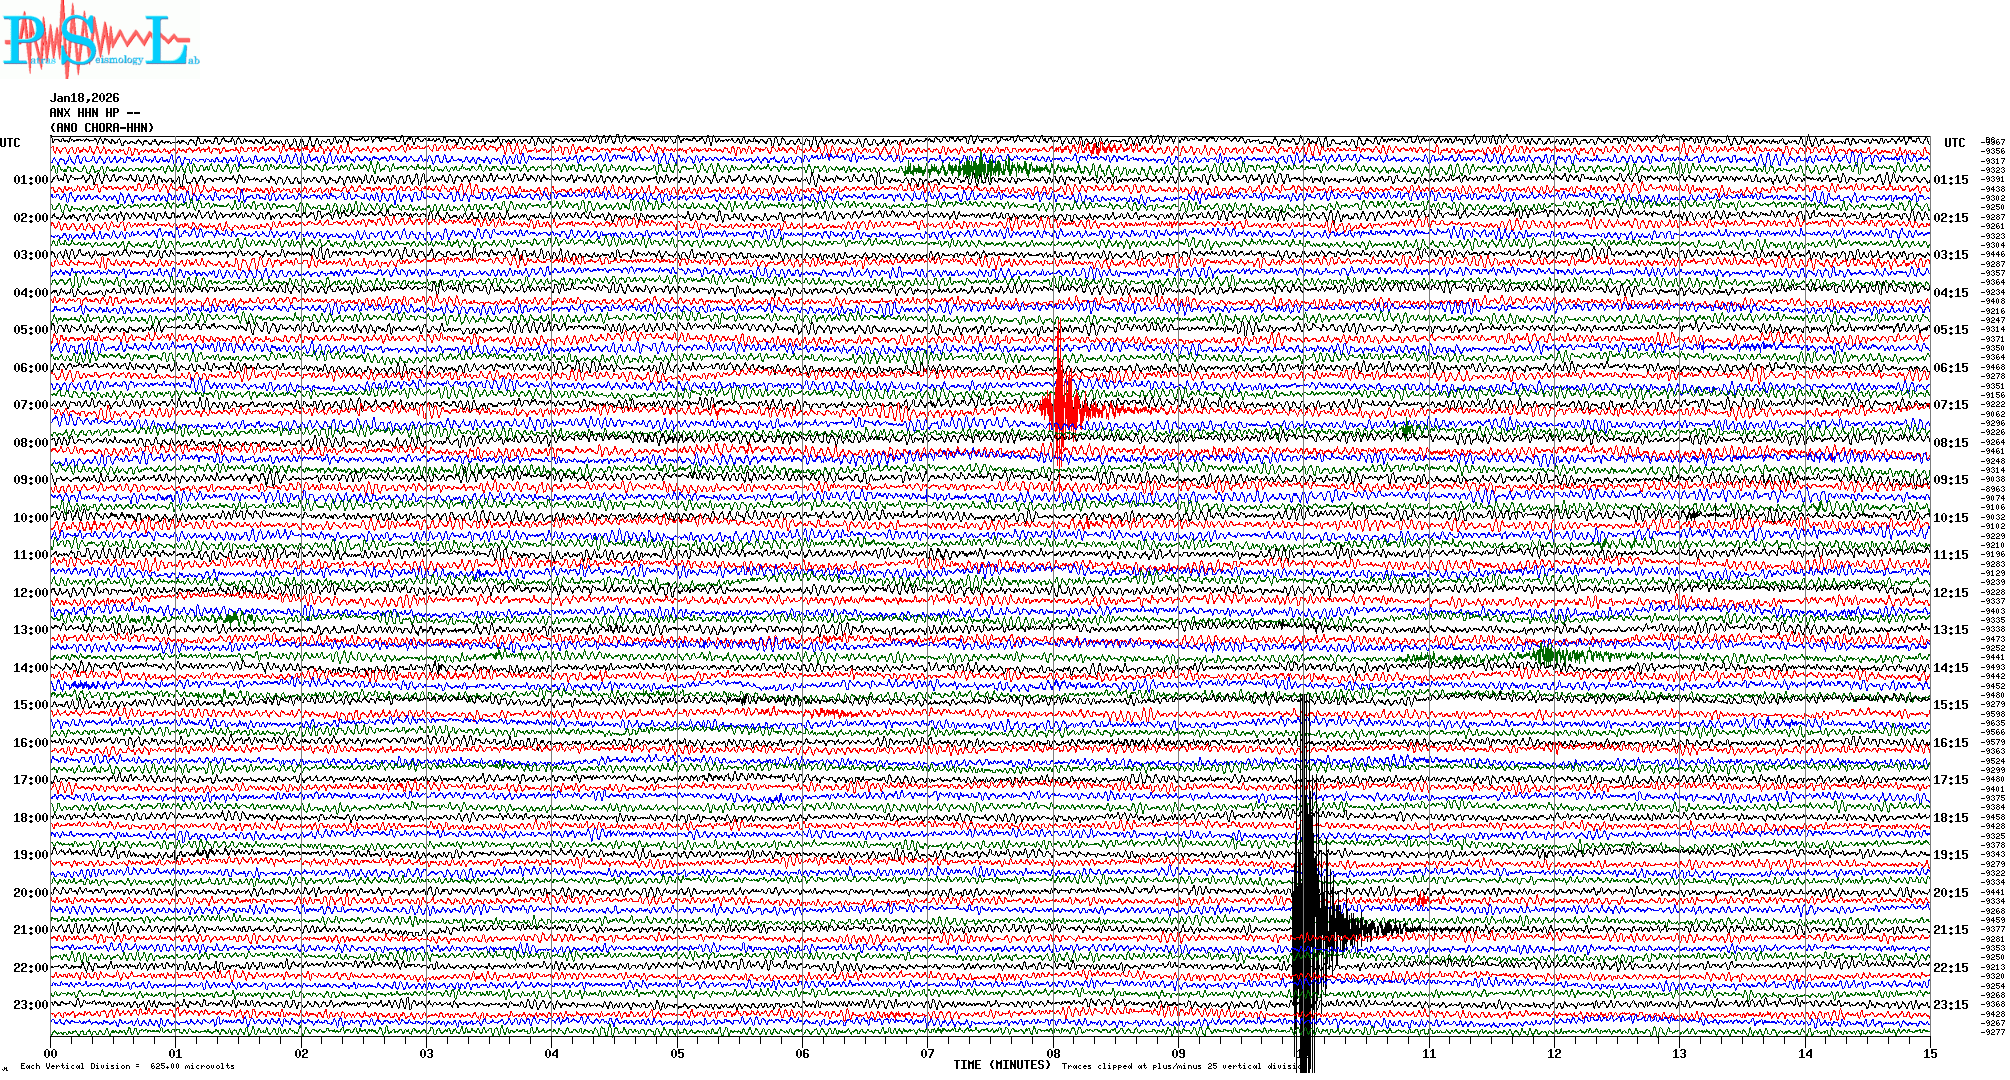This screenshot has width=2010, height=1080.
Task: Click the Traces clipped footnote text
Action: 1180,1066
